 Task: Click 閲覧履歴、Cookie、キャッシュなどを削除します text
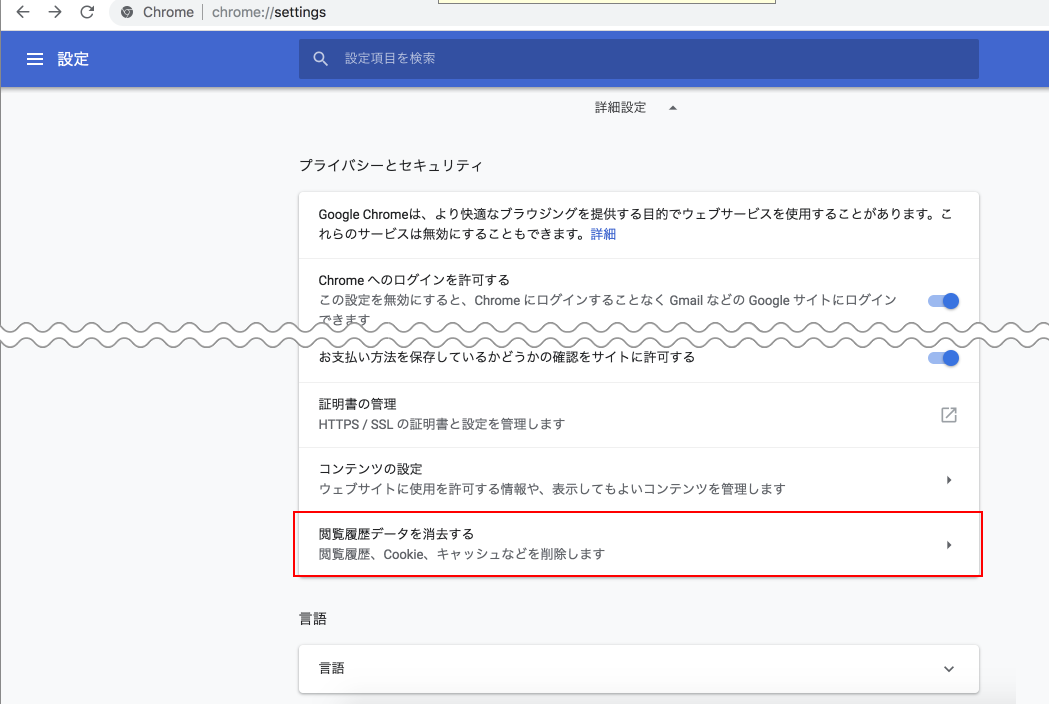click(x=462, y=554)
